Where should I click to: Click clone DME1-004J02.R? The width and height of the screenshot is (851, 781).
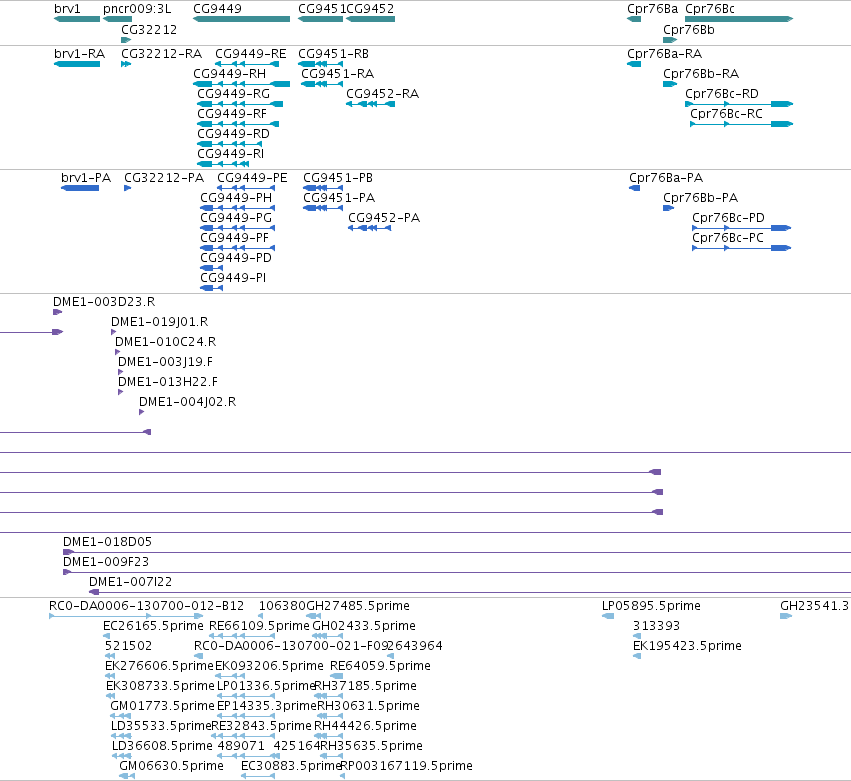click(x=188, y=402)
